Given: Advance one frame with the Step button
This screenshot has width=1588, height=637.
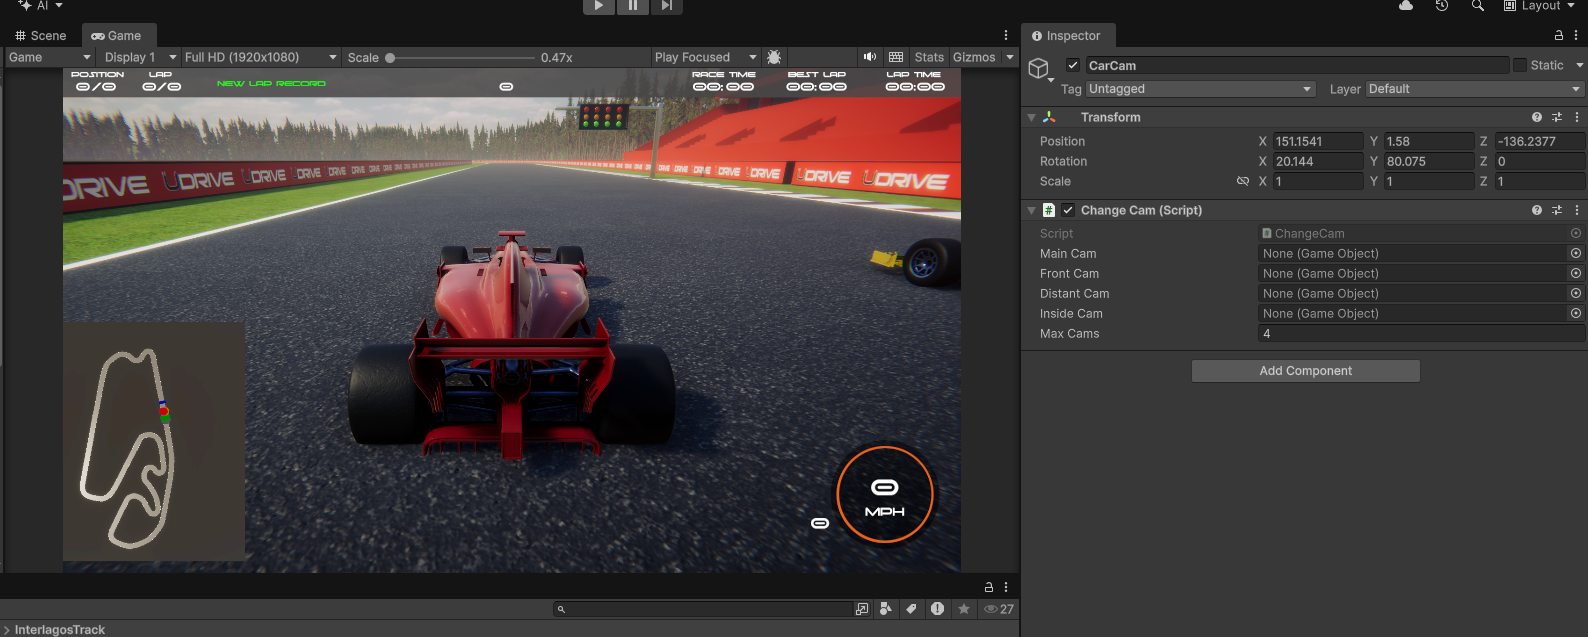Looking at the screenshot, I should [x=666, y=6].
